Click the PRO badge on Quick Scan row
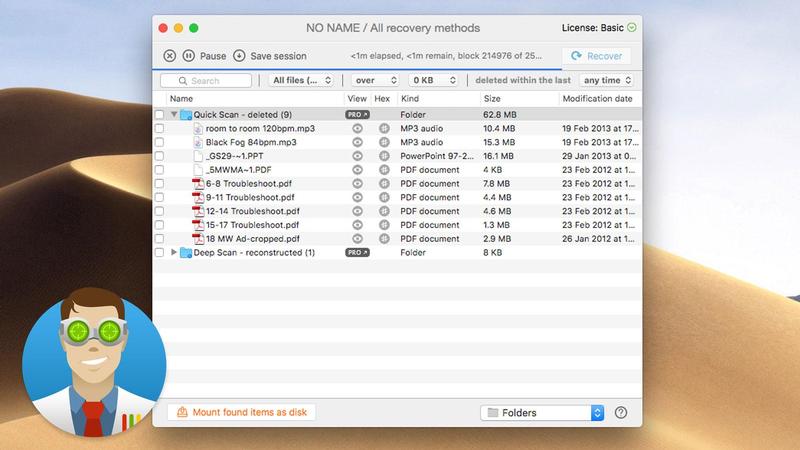The height and width of the screenshot is (450, 800). (357, 115)
